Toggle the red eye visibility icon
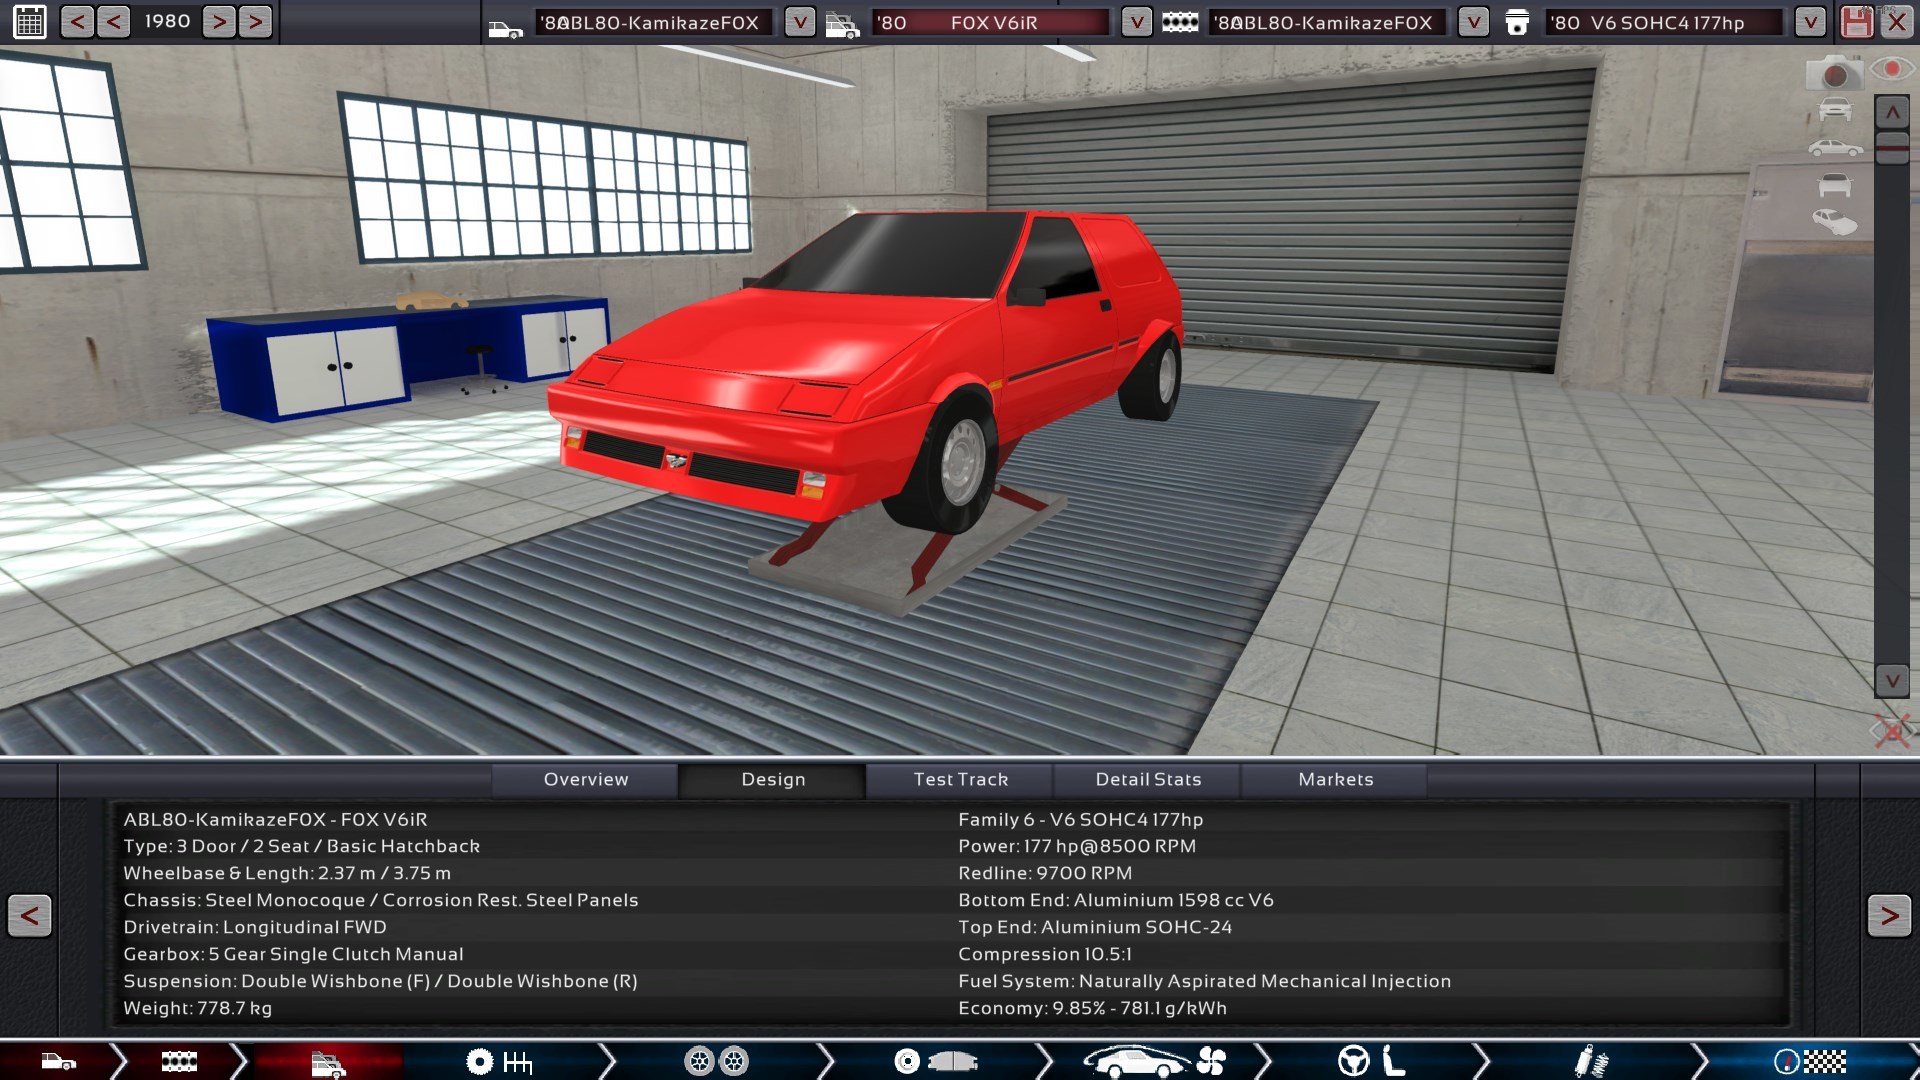Viewport: 1920px width, 1080px height. (x=1892, y=69)
